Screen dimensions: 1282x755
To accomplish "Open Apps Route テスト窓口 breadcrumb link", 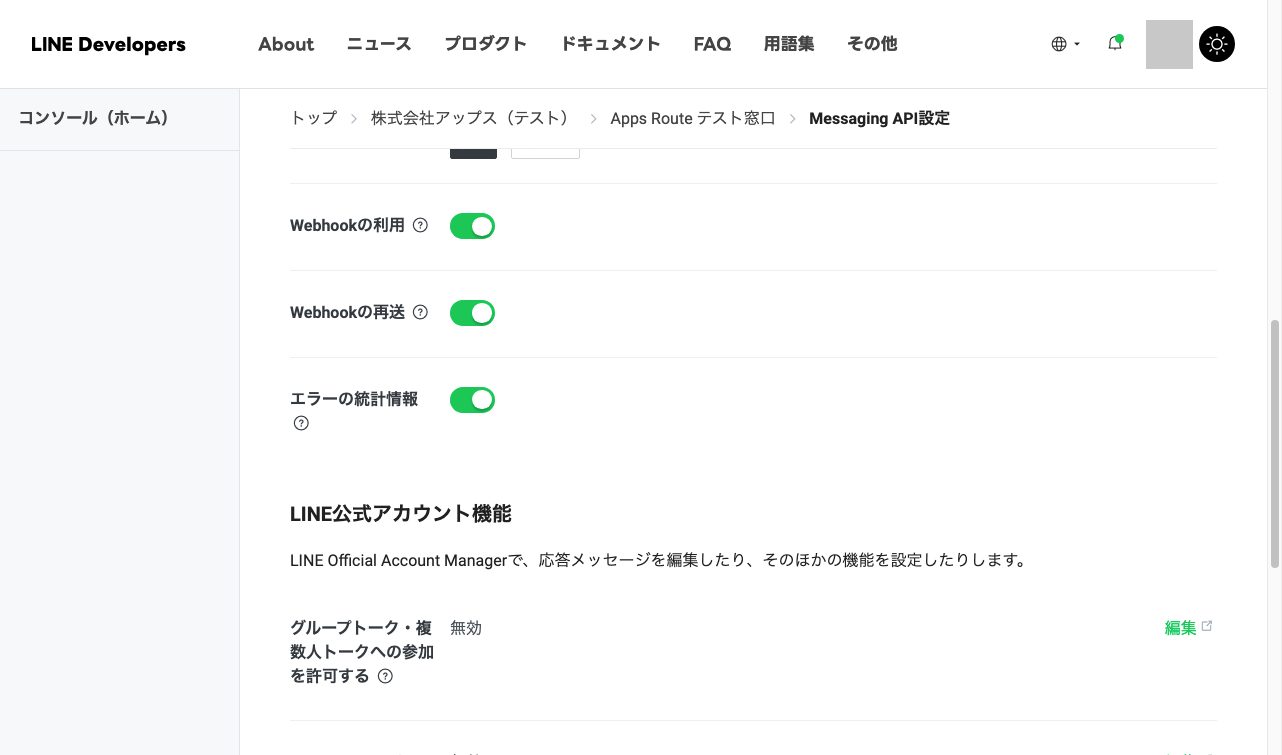I will (693, 118).
